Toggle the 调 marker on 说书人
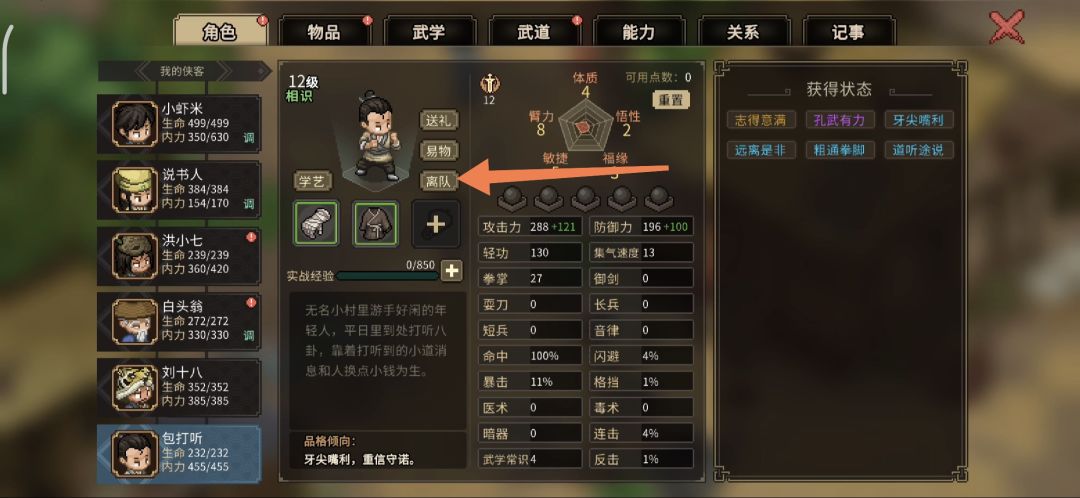The width and height of the screenshot is (1080, 498). point(249,204)
